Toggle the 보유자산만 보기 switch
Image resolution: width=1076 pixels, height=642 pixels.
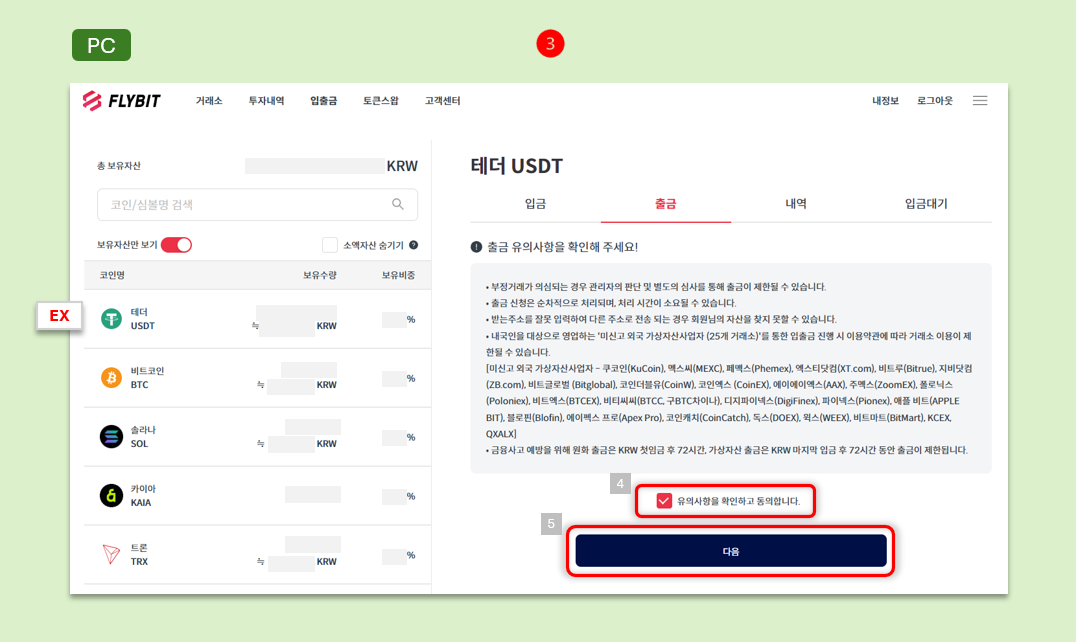tap(174, 243)
